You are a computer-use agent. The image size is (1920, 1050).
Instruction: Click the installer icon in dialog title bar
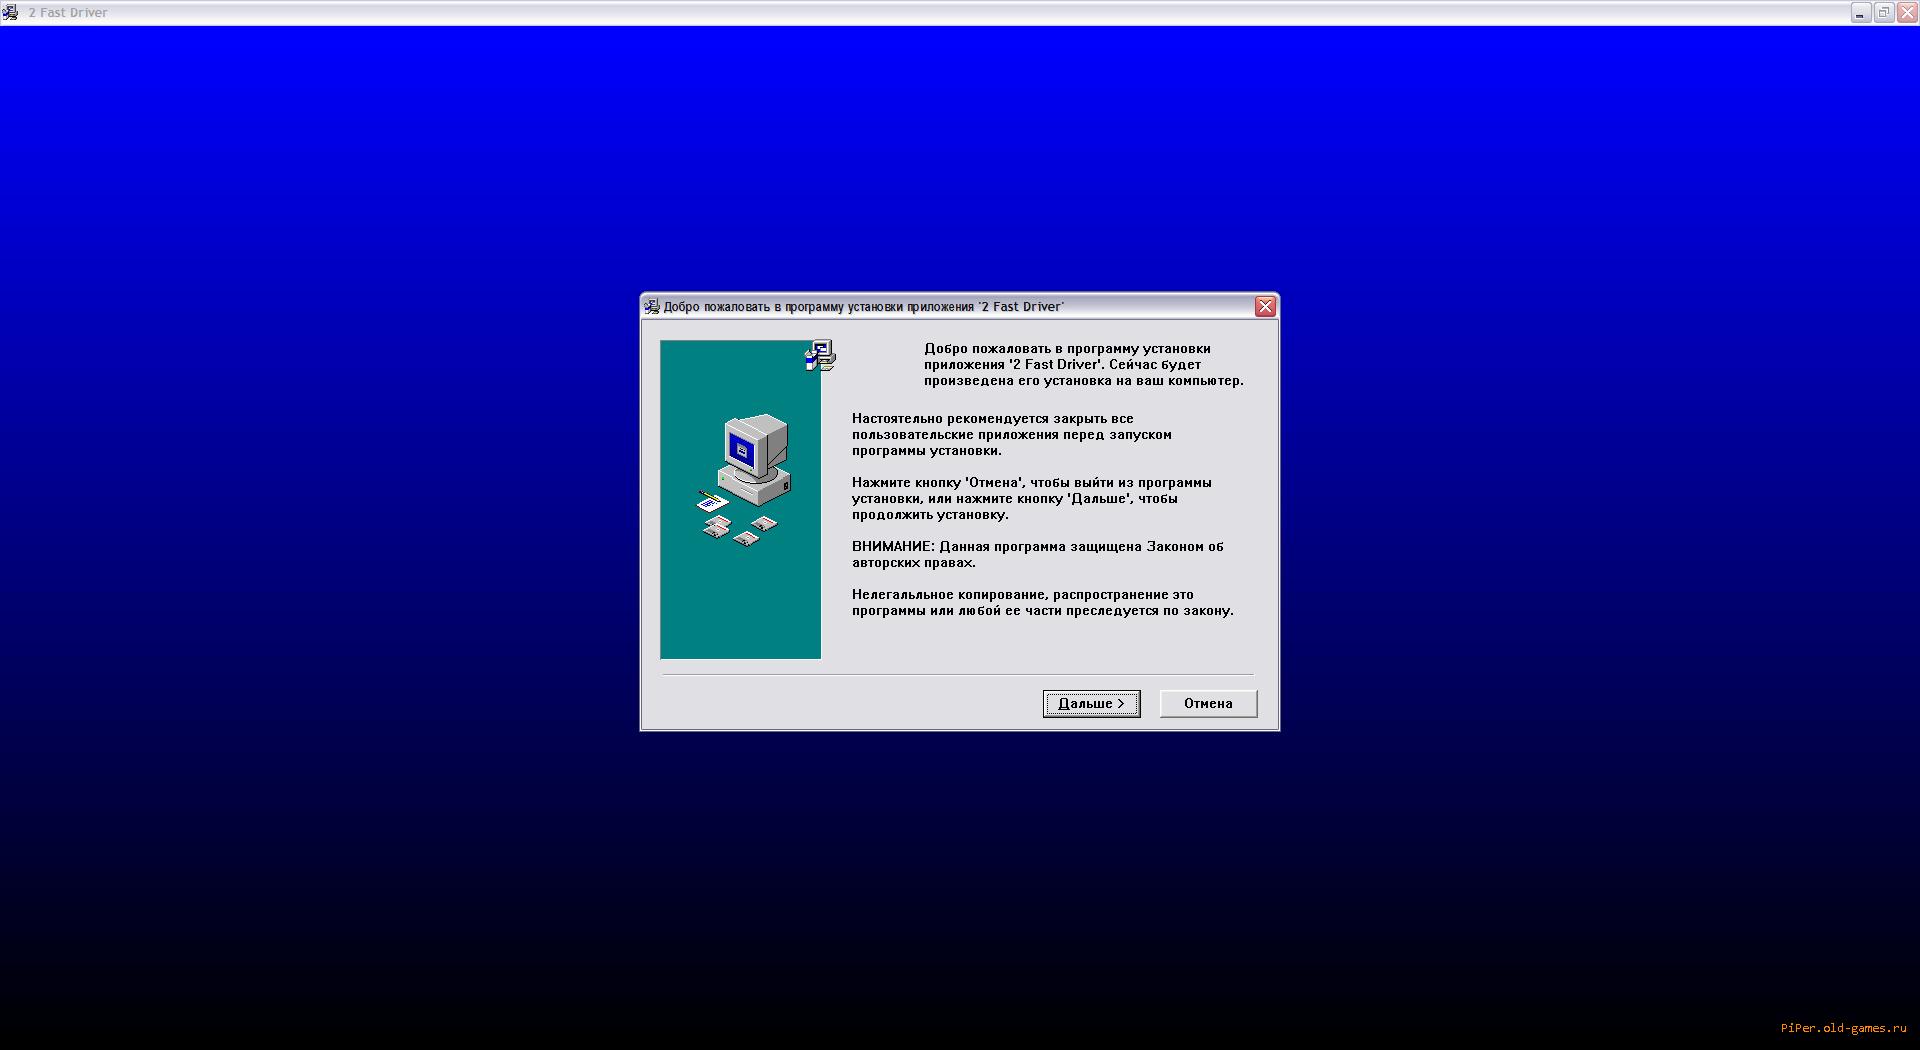[652, 306]
